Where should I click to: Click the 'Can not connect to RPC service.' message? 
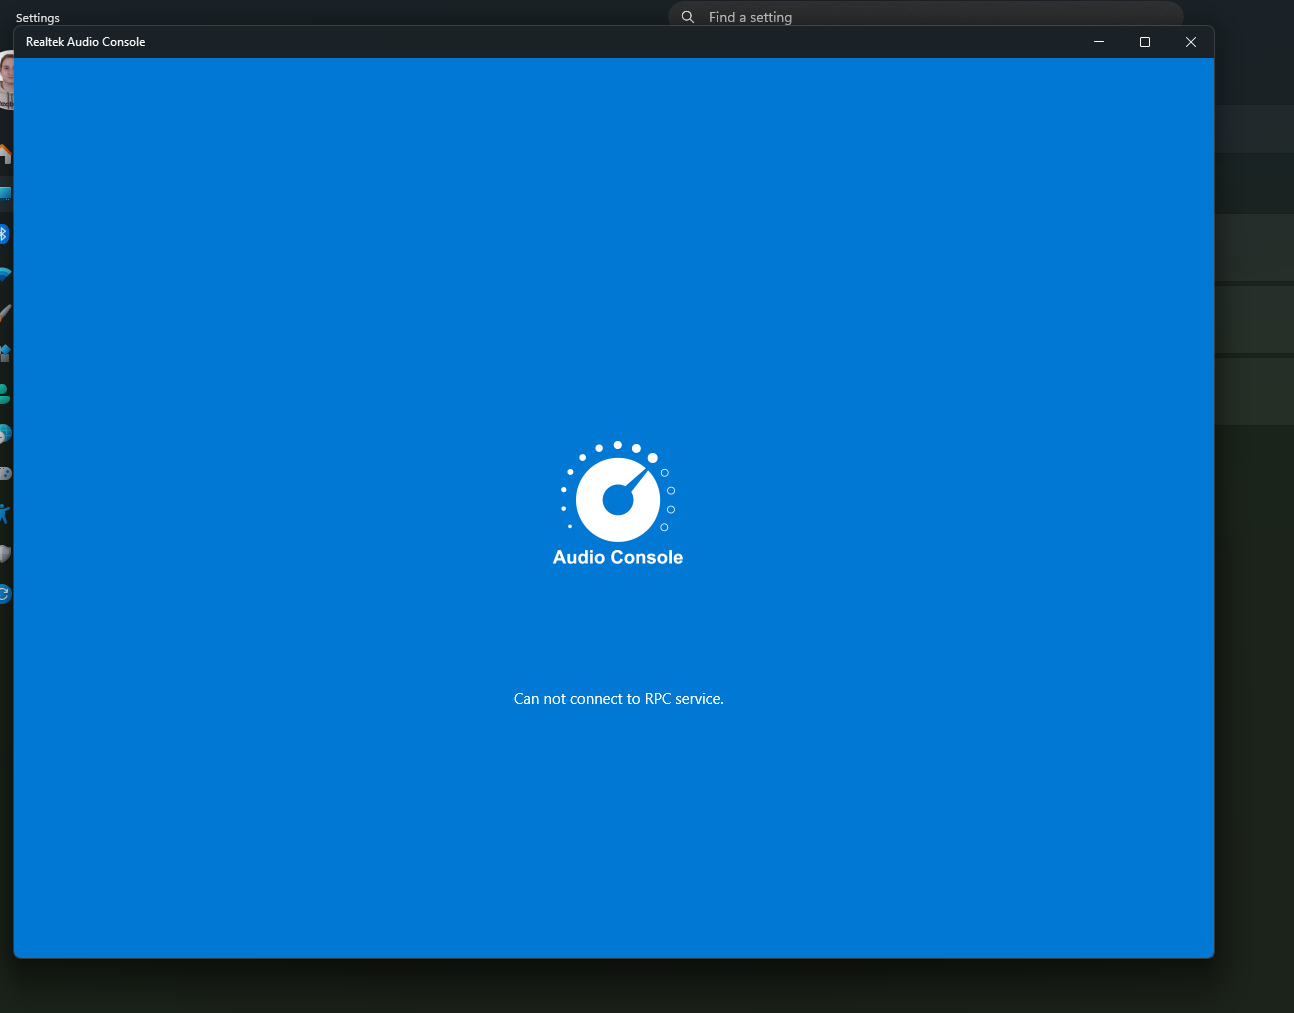619,699
